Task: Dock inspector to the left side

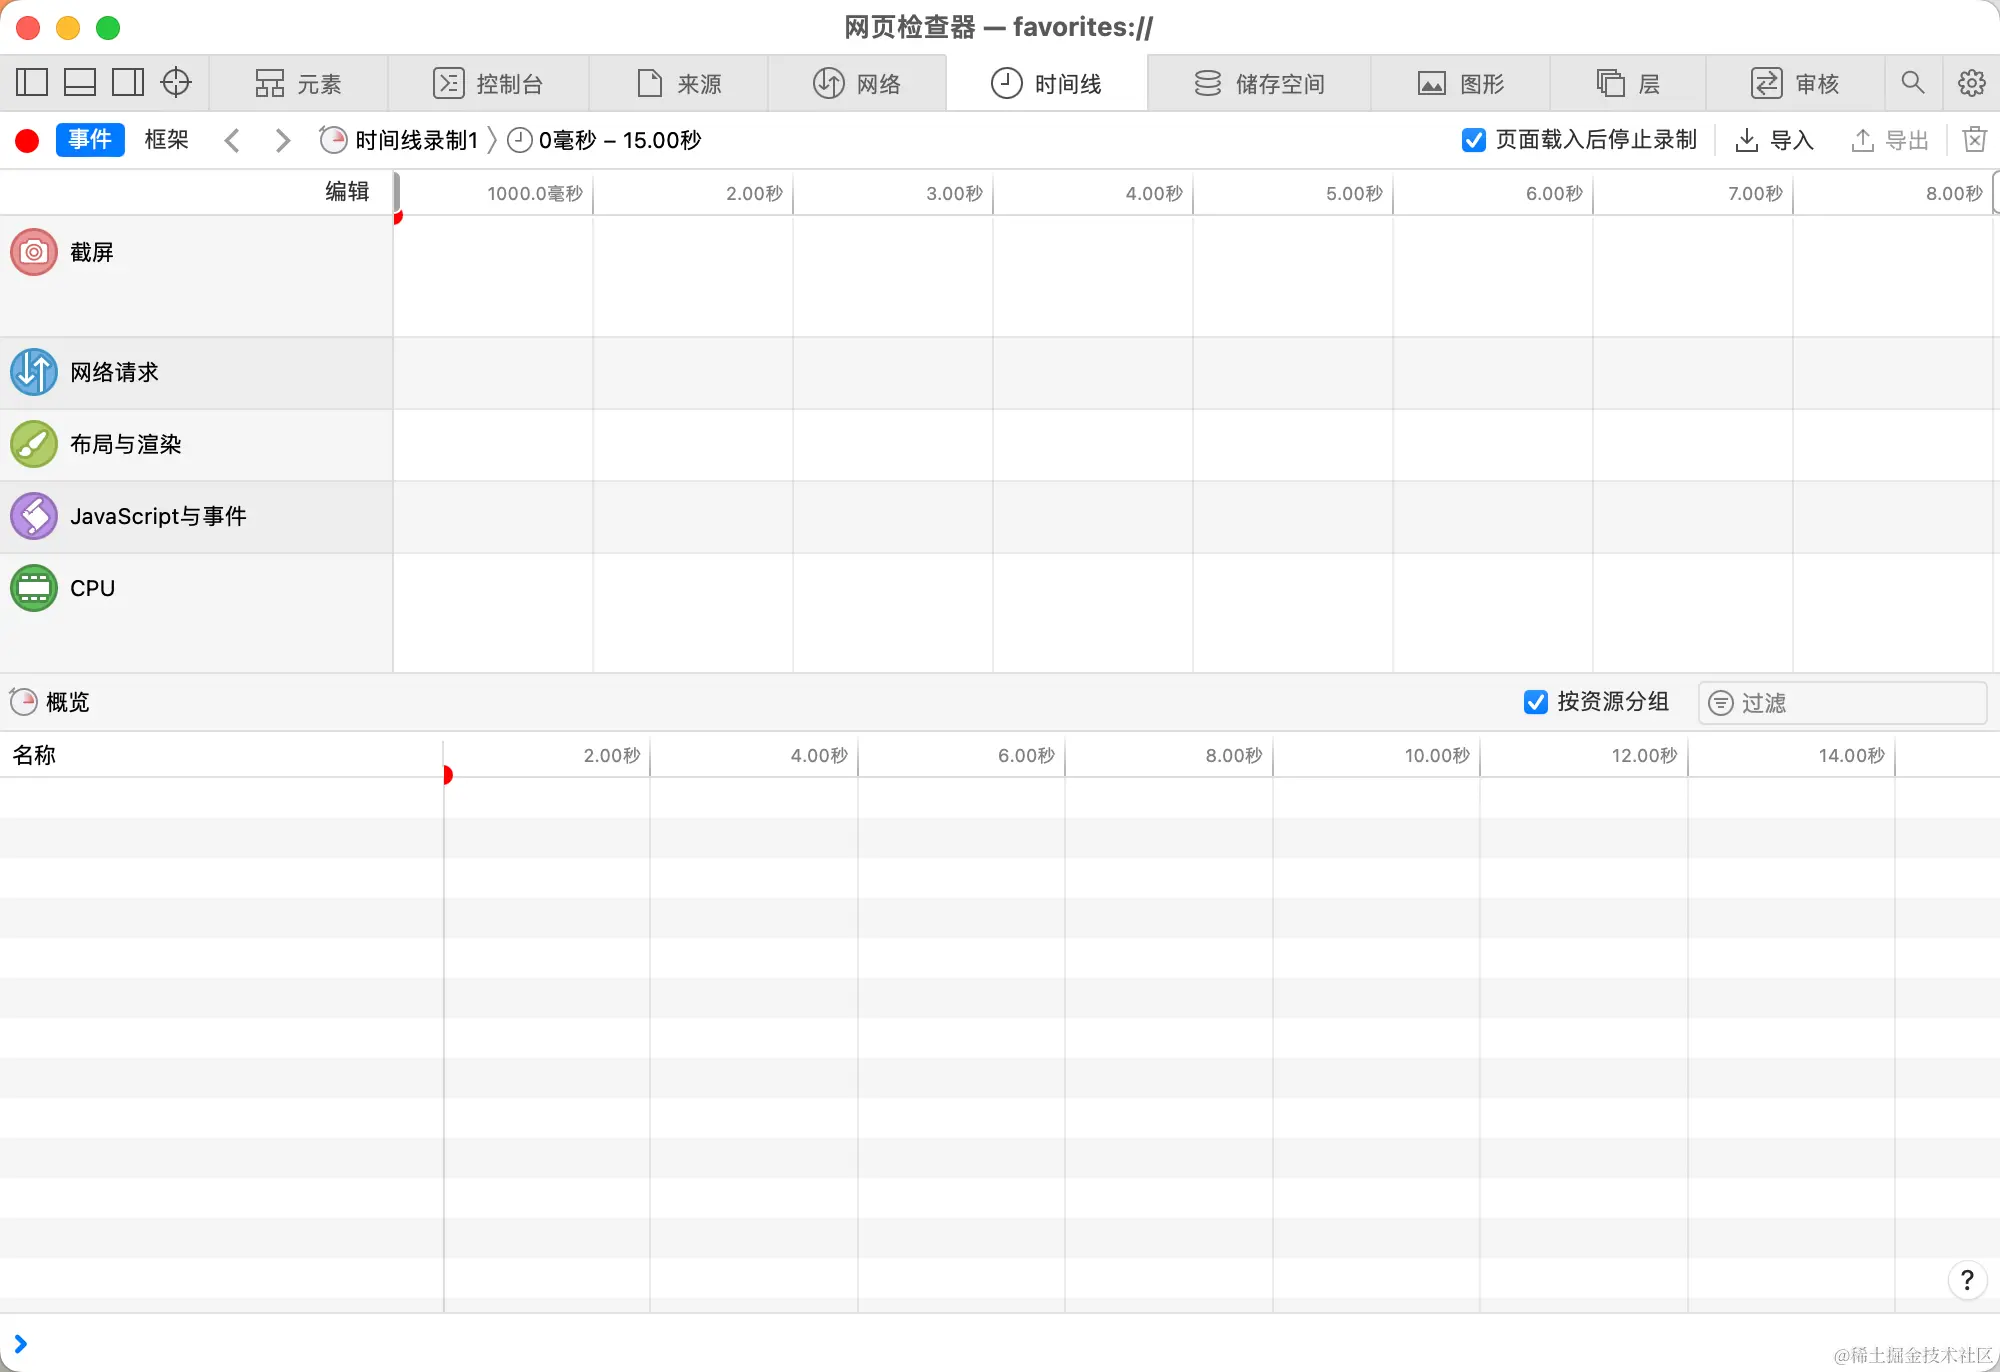Action: click(x=32, y=82)
